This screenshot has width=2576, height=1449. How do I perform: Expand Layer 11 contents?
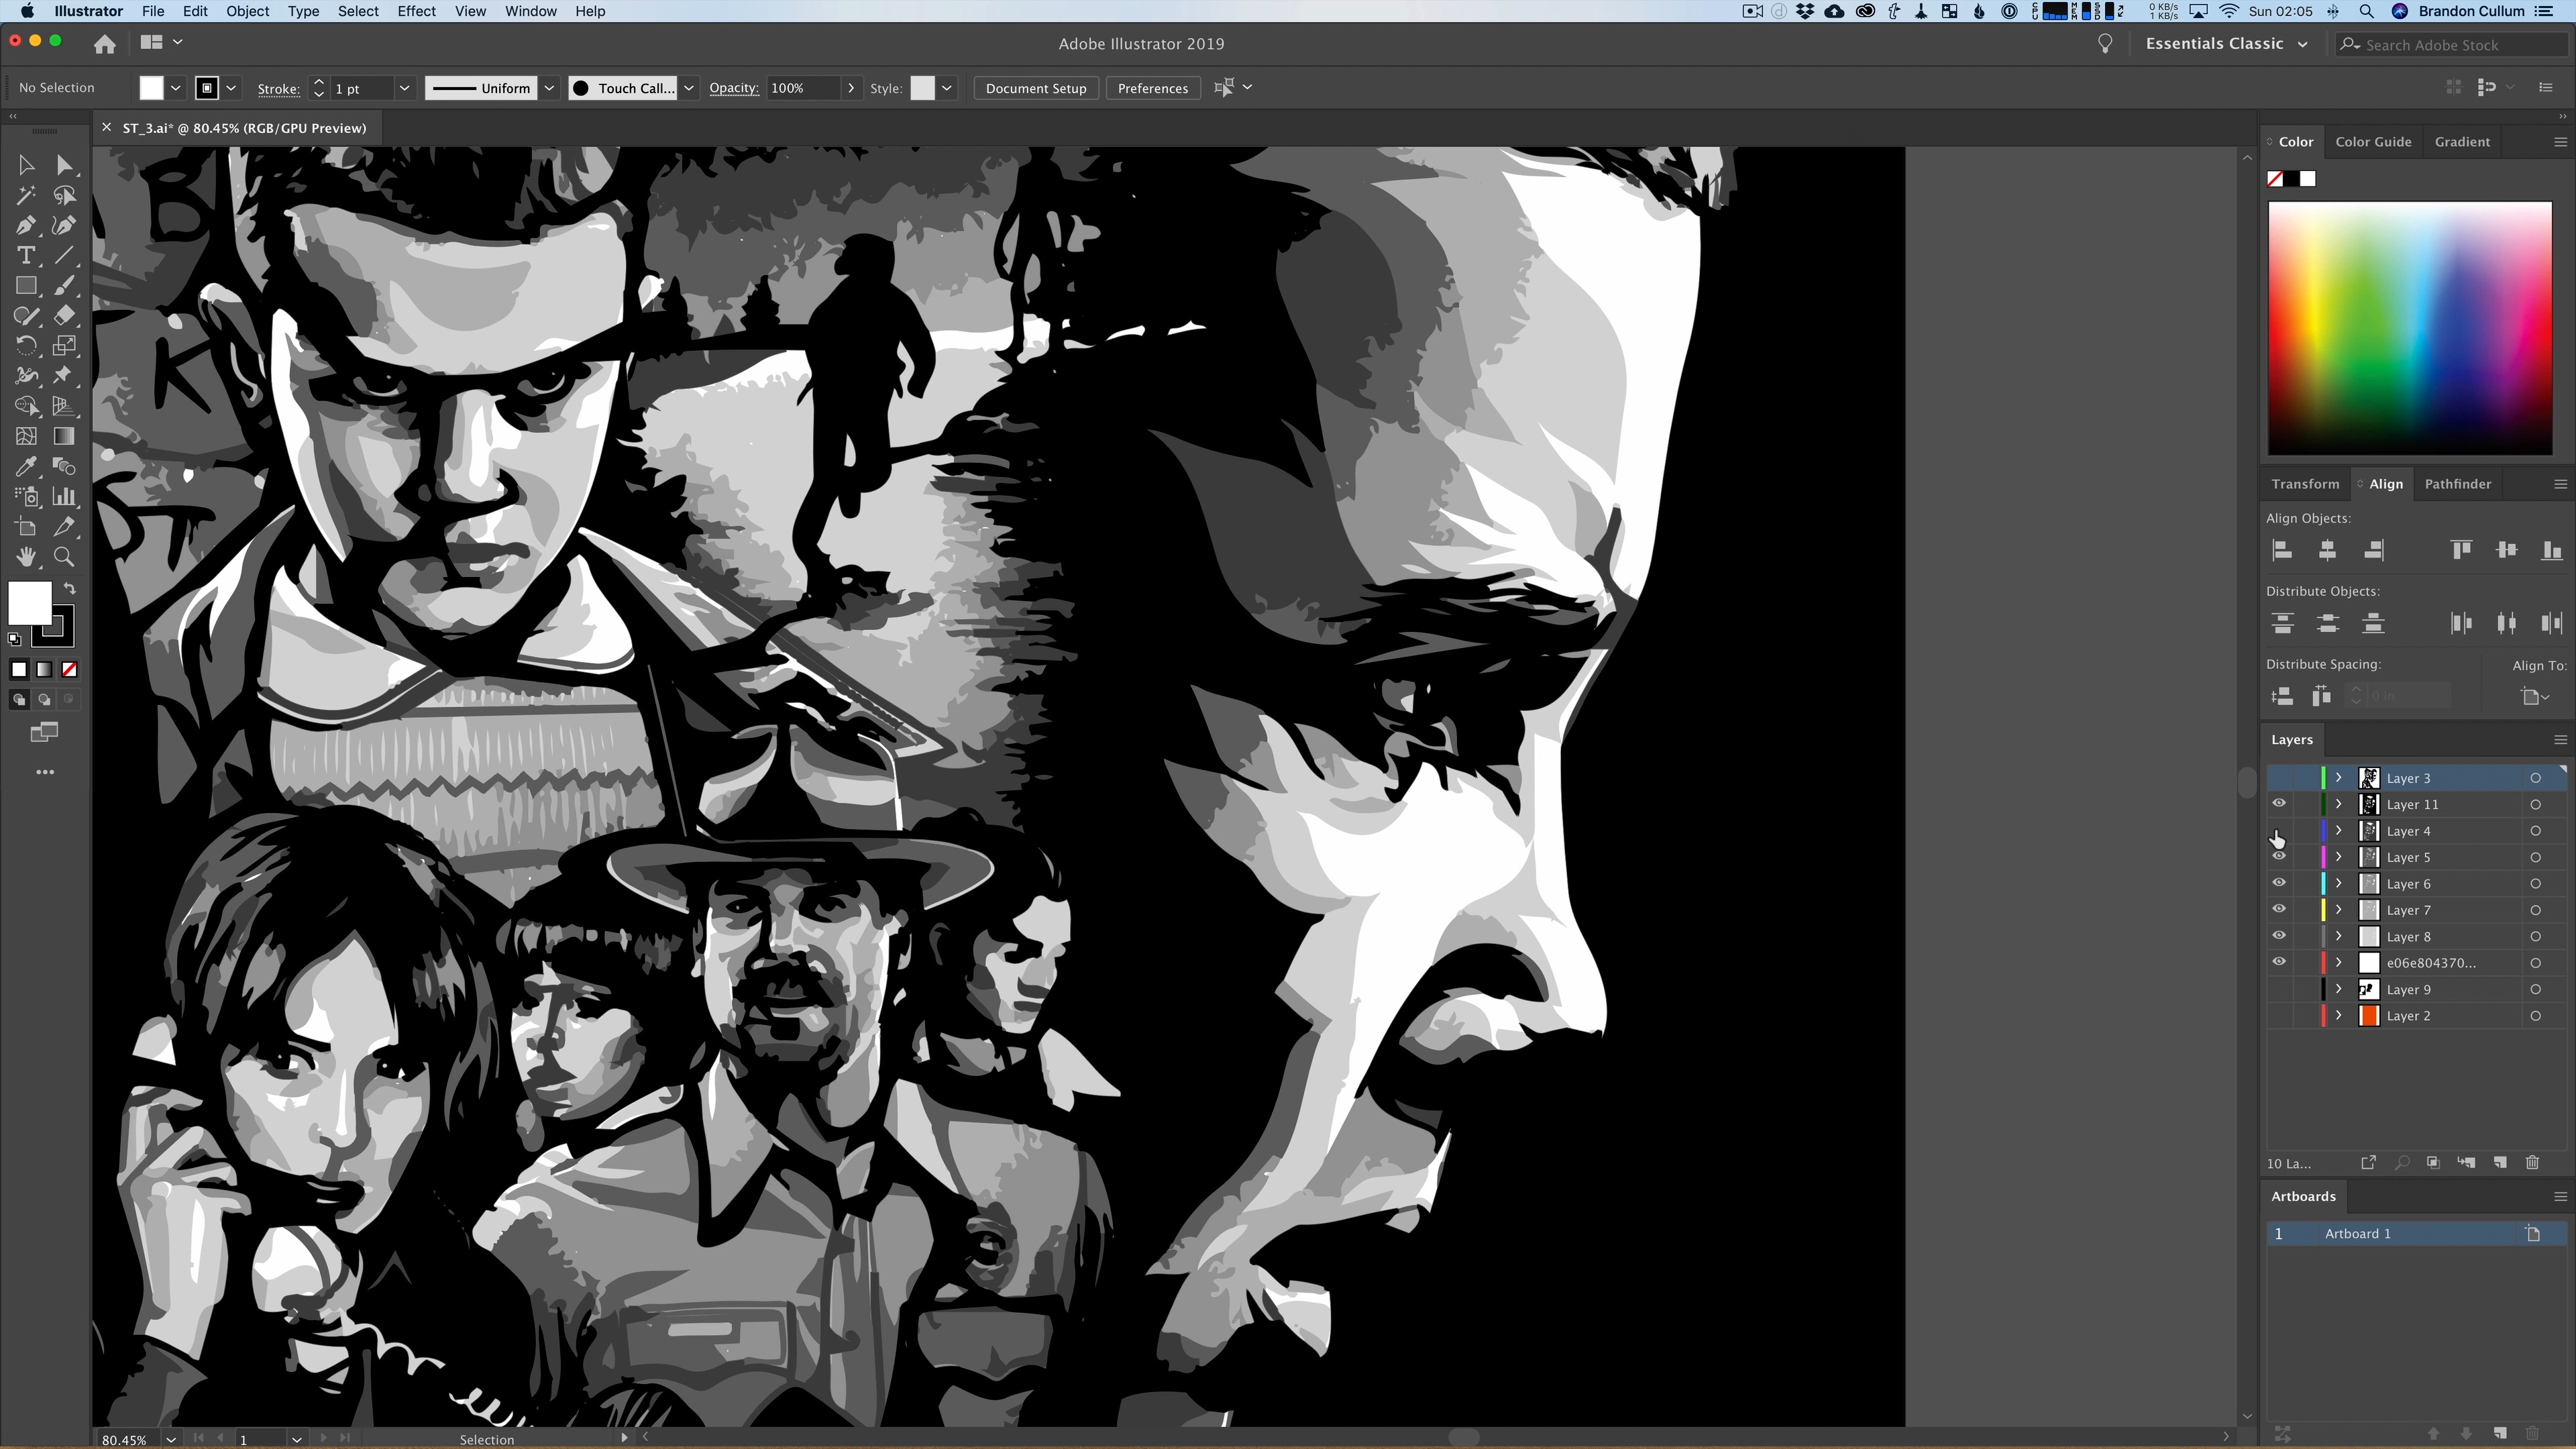pyautogui.click(x=2338, y=804)
